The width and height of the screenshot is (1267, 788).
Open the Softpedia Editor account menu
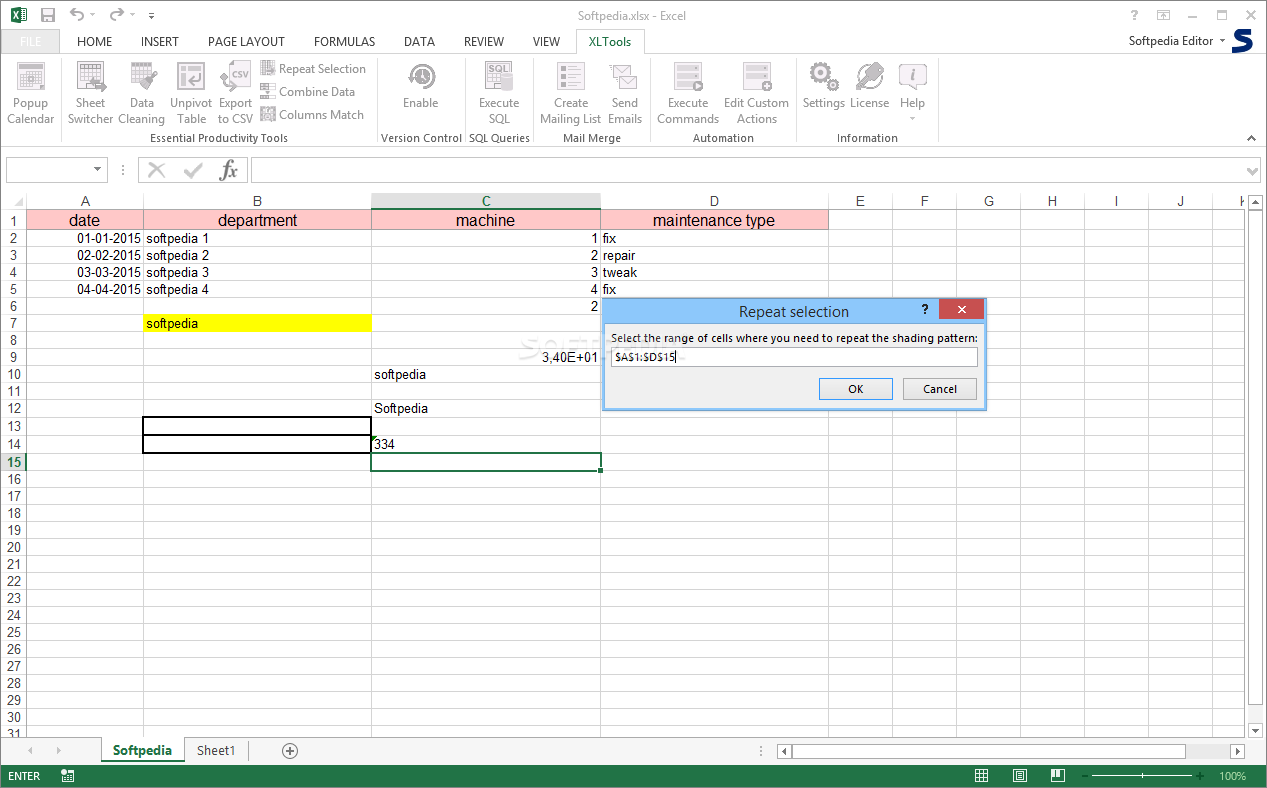(1177, 41)
